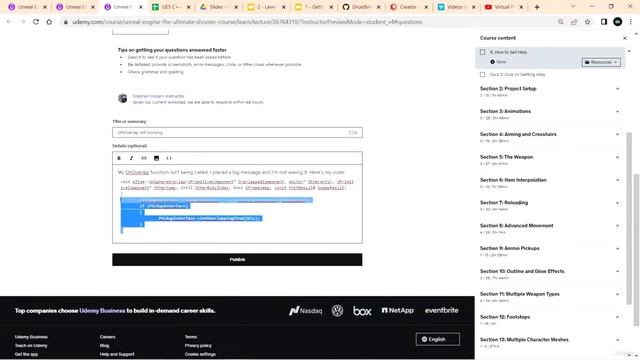
Task: Follow the Udemy Business link in banner
Action: pyautogui.click(x=102, y=311)
